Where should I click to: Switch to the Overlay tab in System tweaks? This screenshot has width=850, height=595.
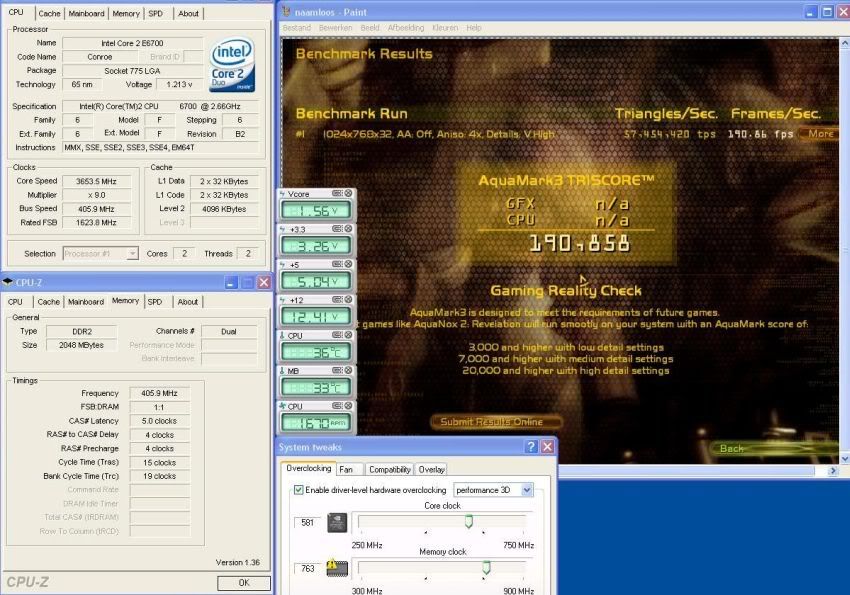tap(432, 469)
